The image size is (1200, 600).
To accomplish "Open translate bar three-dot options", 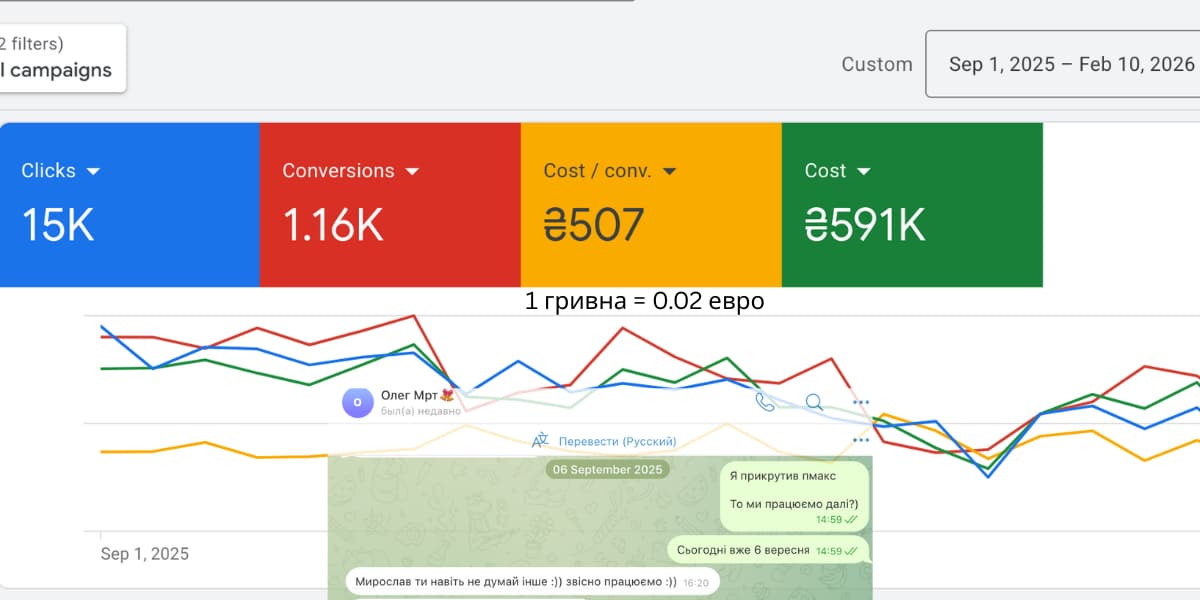I will 860,440.
